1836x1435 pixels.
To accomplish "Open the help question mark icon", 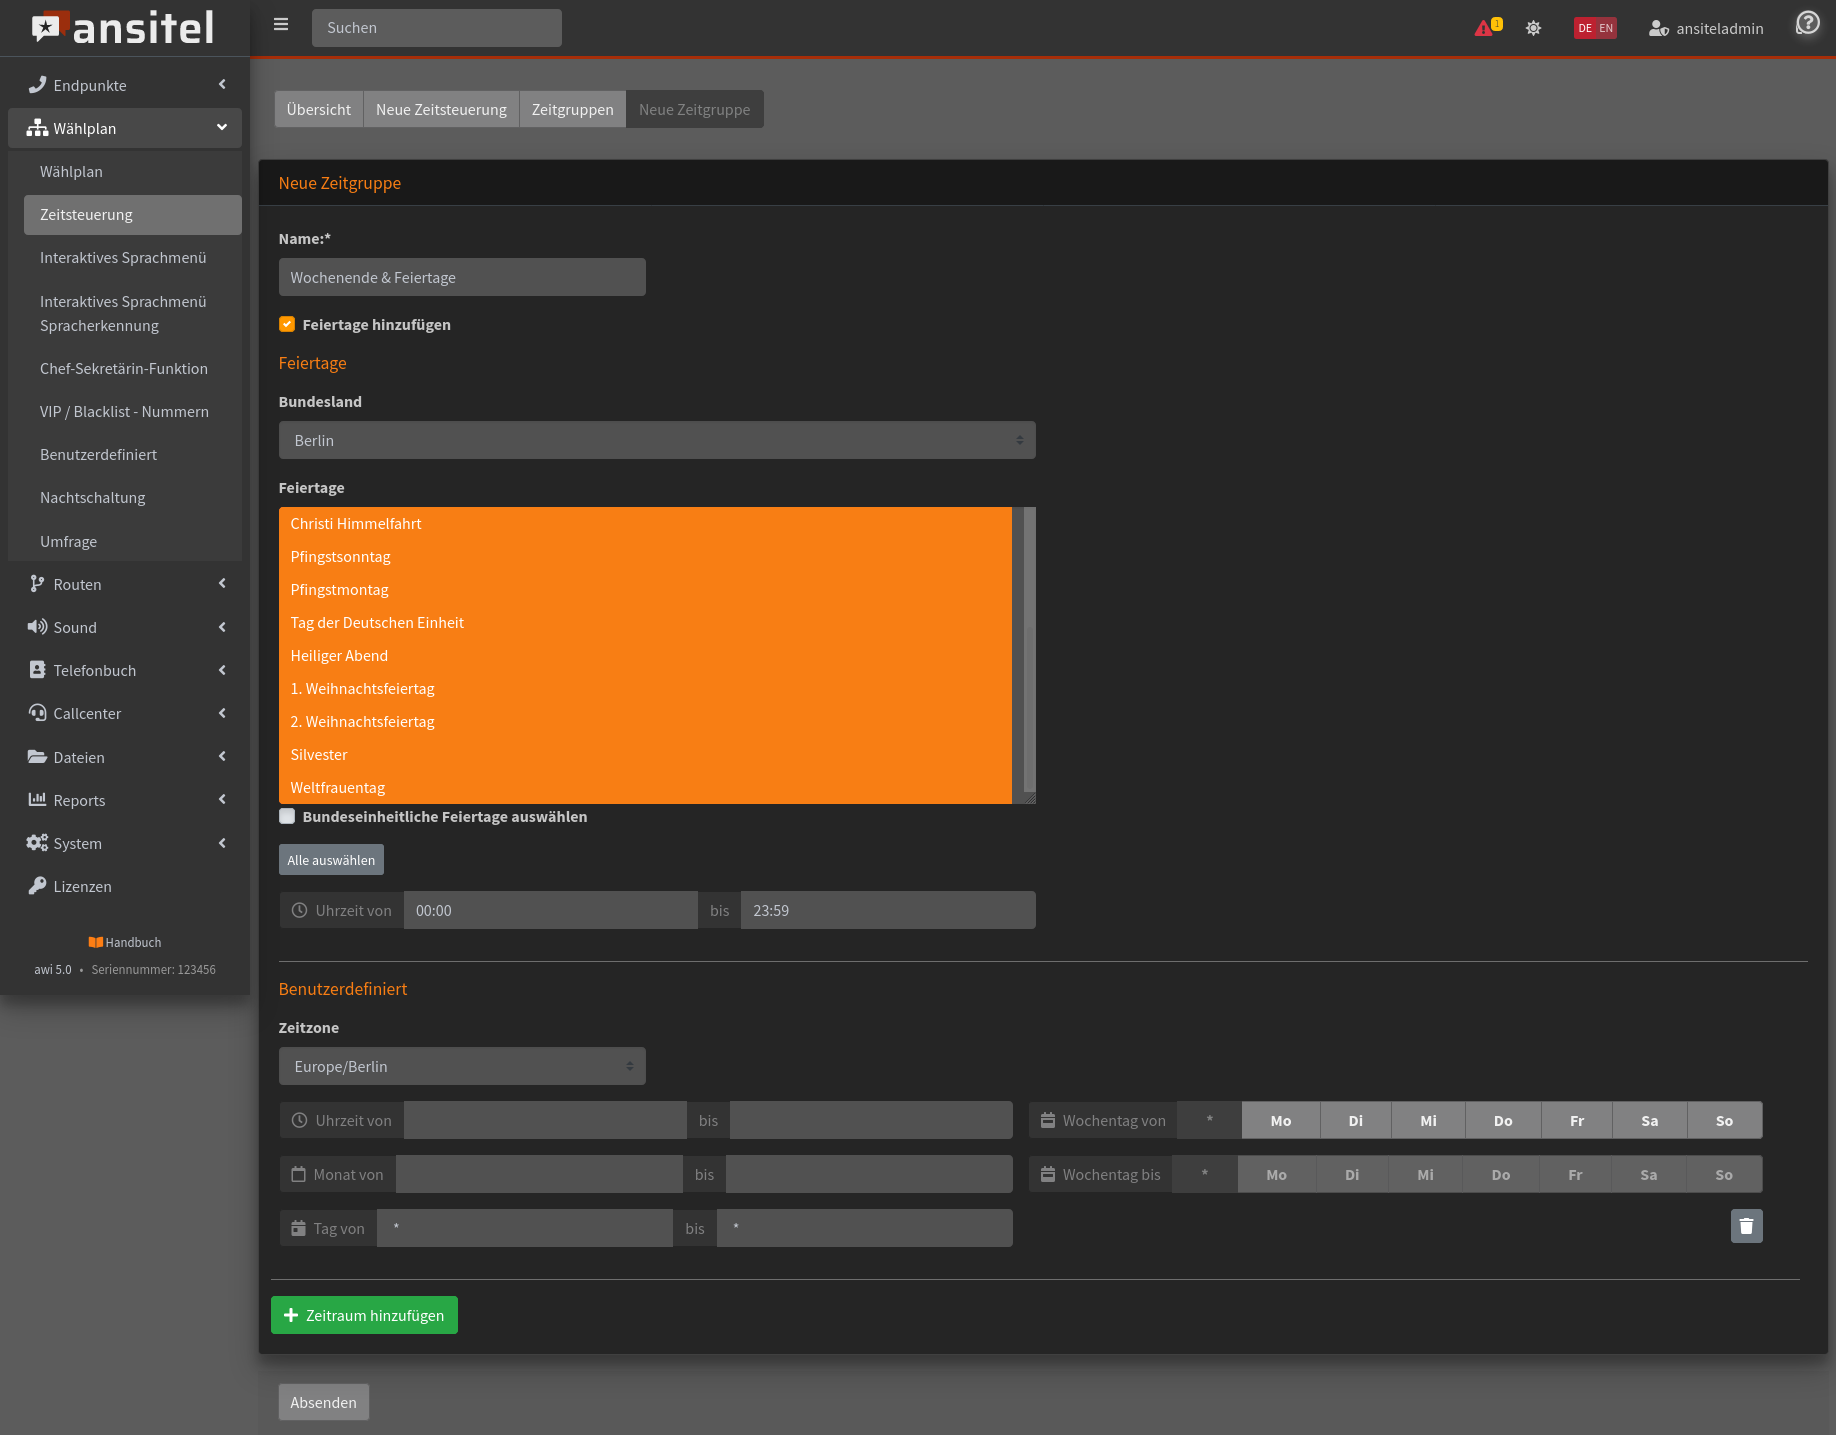I will [1807, 23].
